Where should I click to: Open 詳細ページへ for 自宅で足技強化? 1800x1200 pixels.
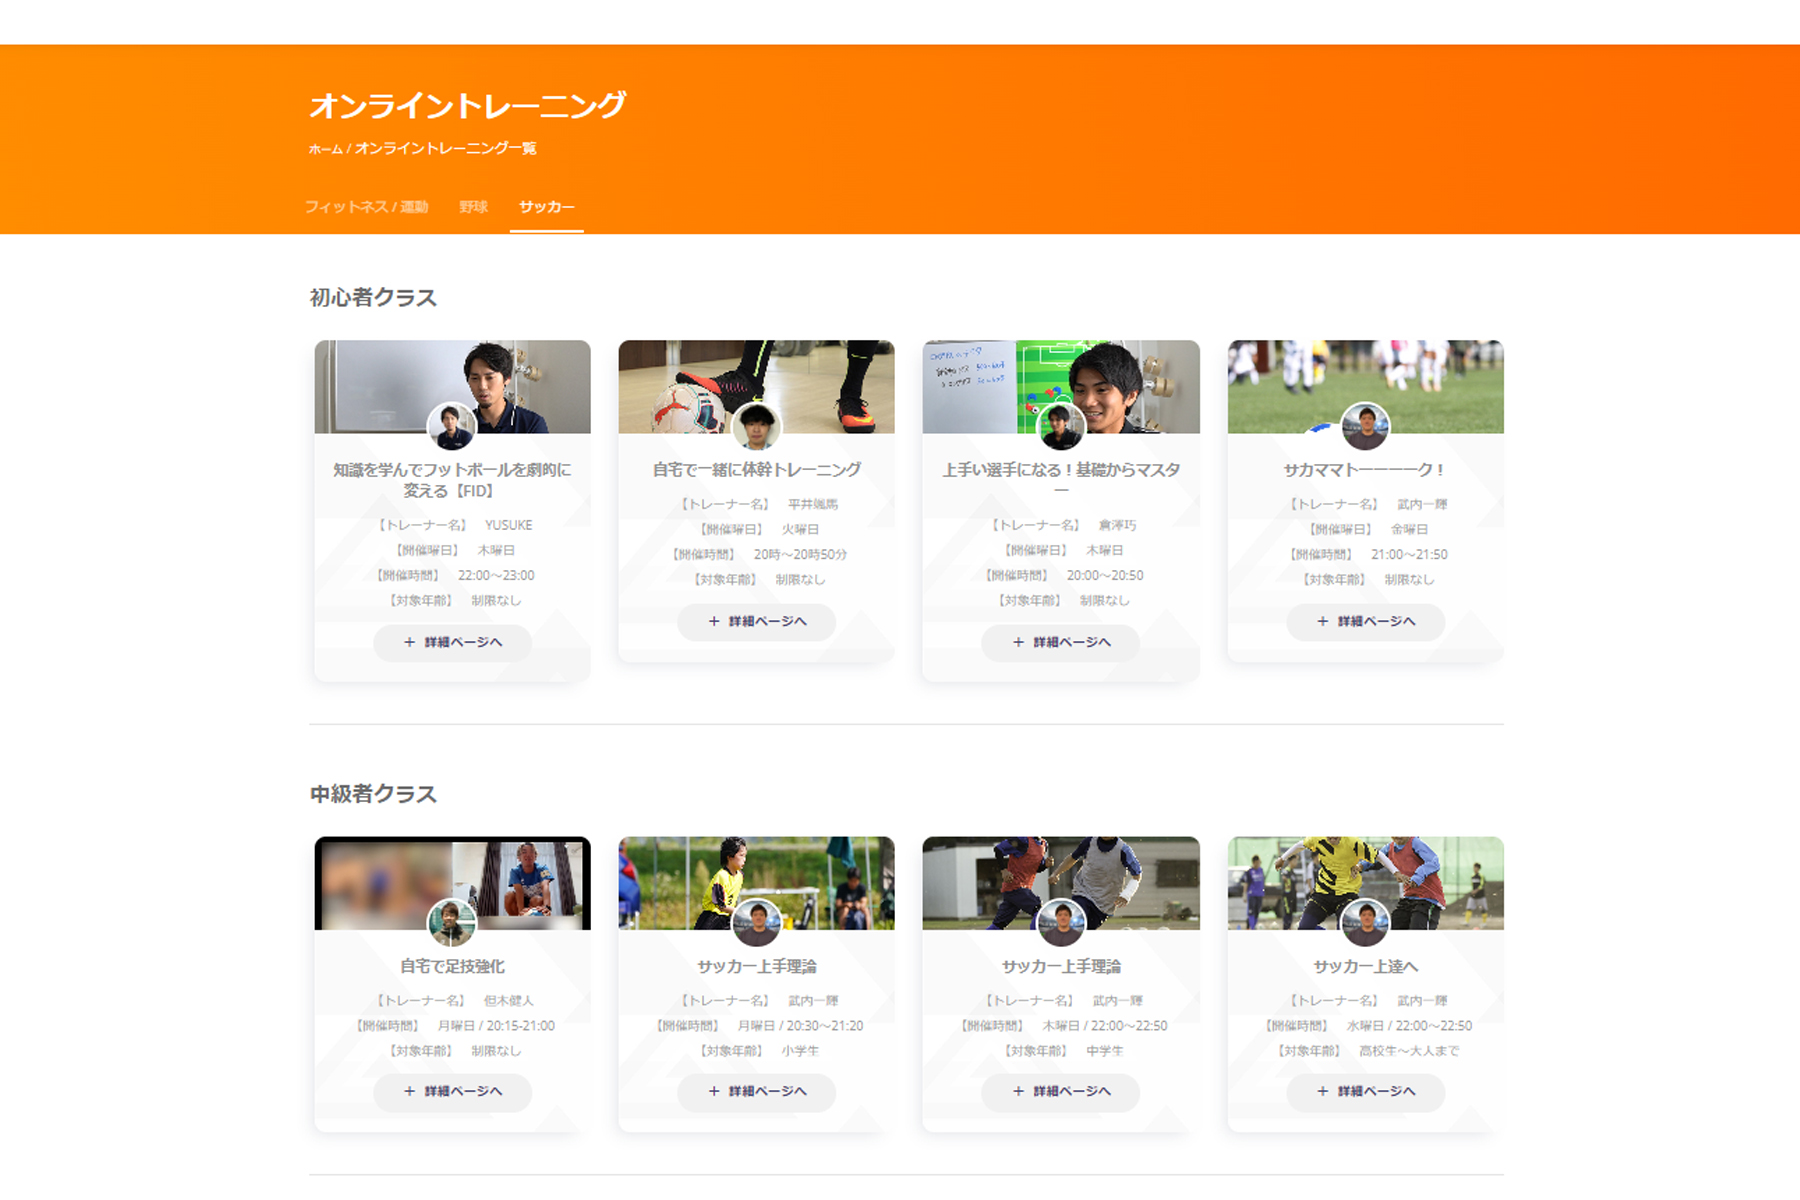pos(452,1091)
